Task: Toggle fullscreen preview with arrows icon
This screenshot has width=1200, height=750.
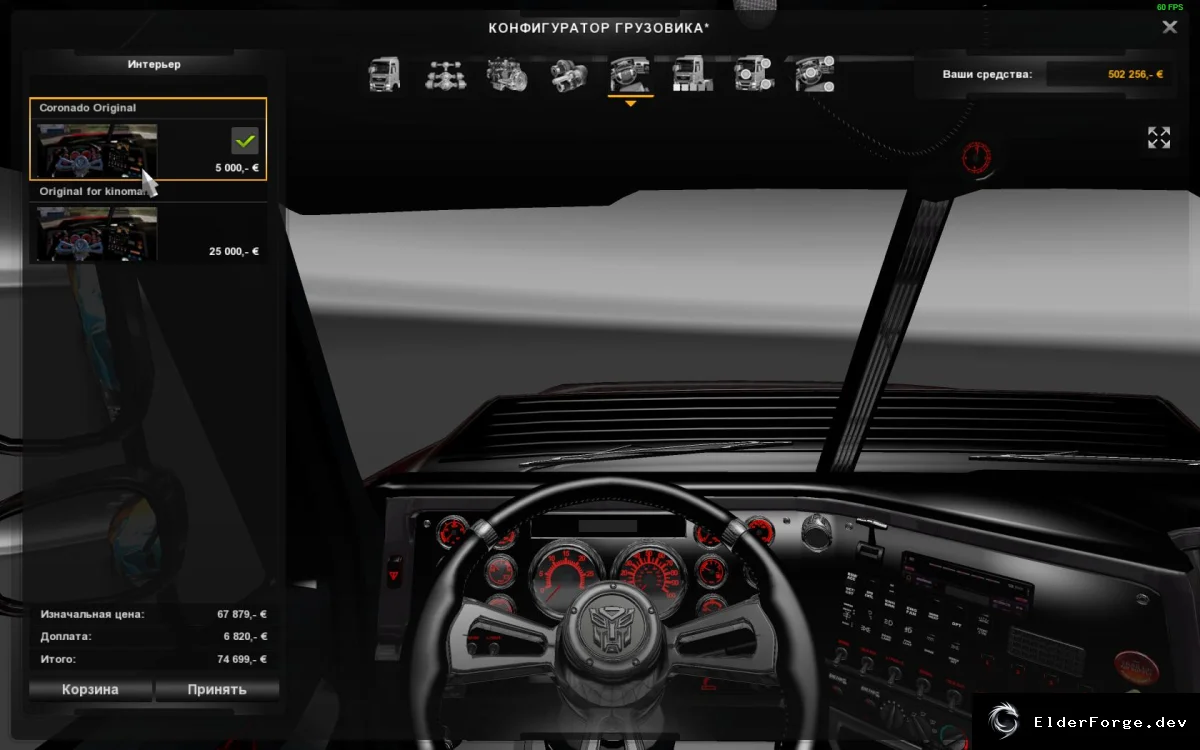Action: point(1159,138)
